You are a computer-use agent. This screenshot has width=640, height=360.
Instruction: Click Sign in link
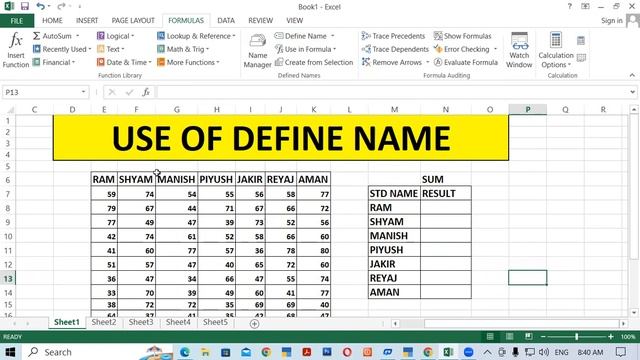tap(611, 20)
